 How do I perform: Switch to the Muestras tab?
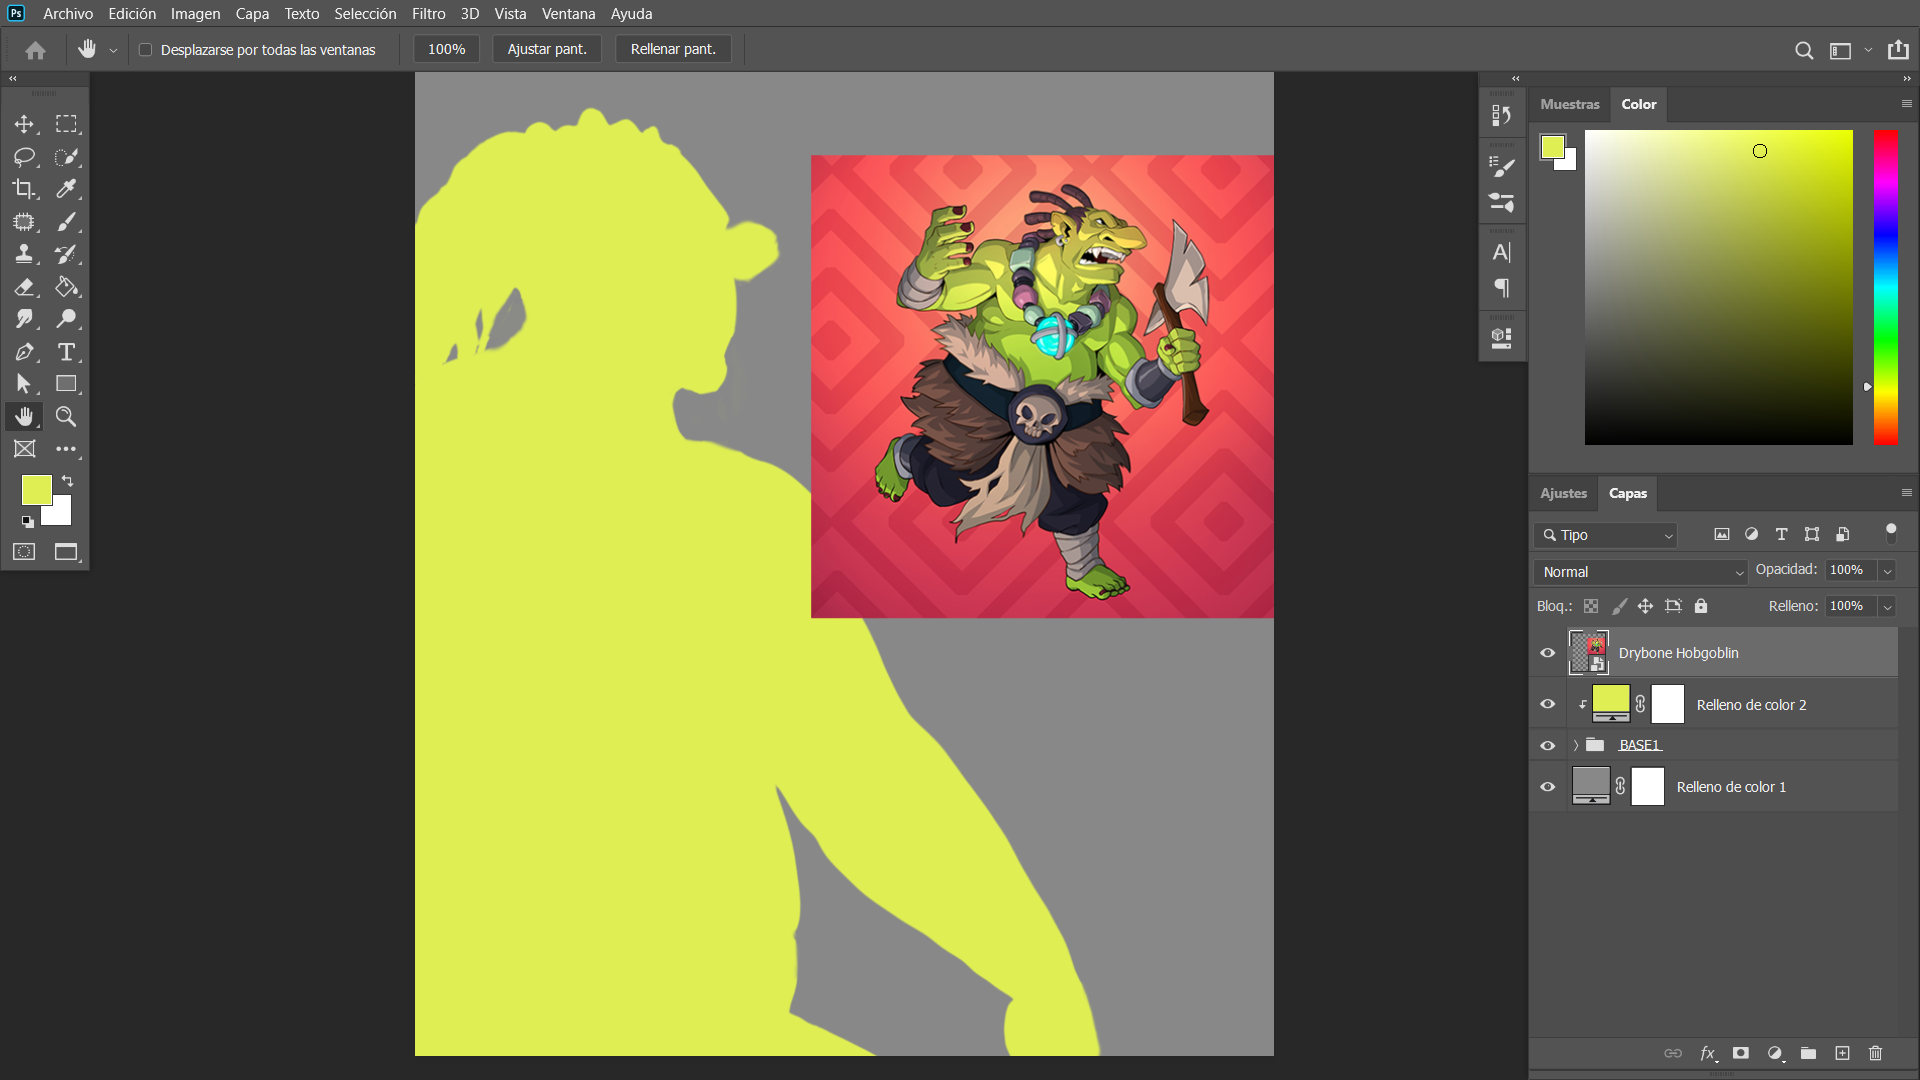1569,104
